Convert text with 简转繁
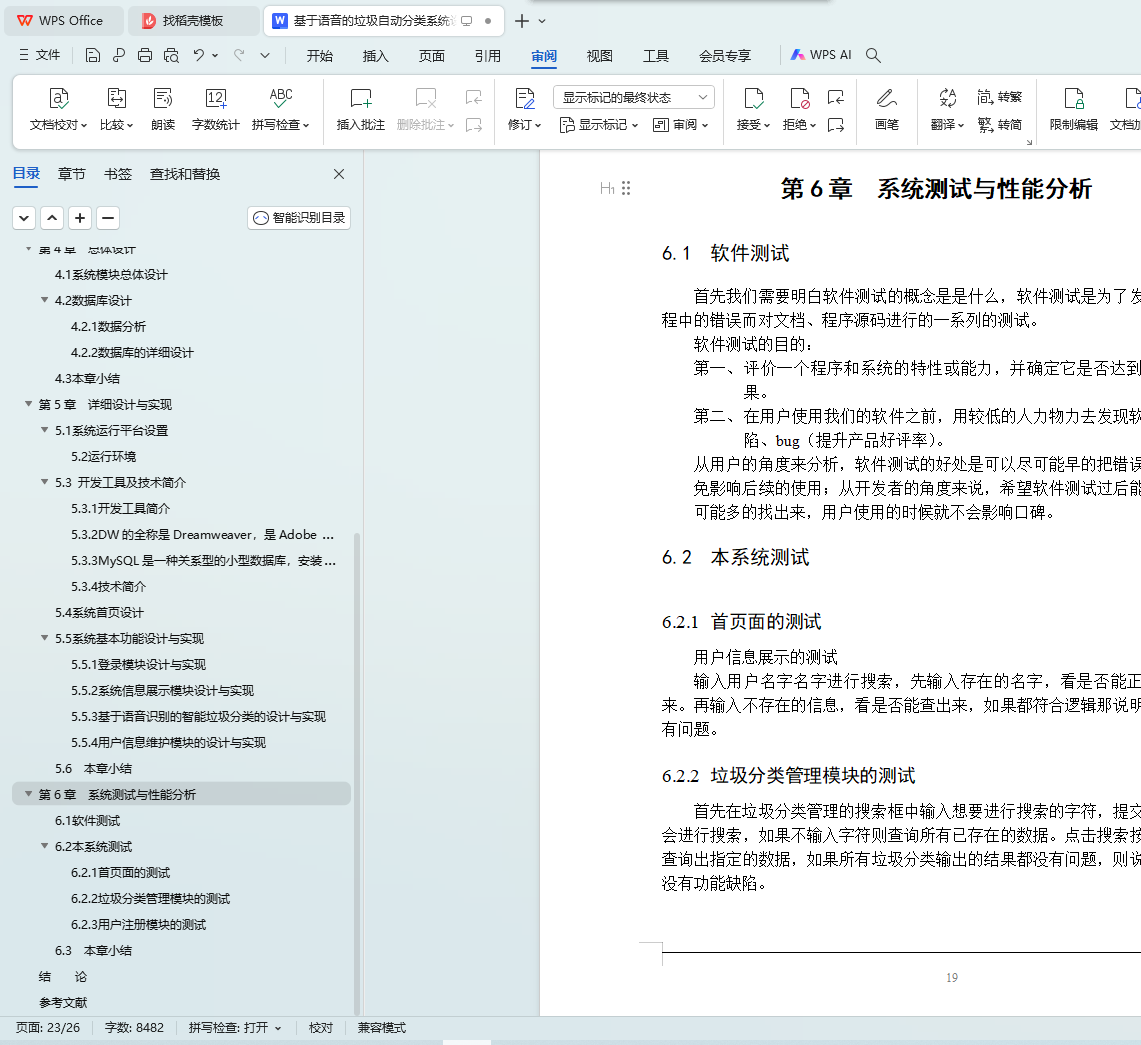Screen dimensions: 1141x1045 [1000, 97]
